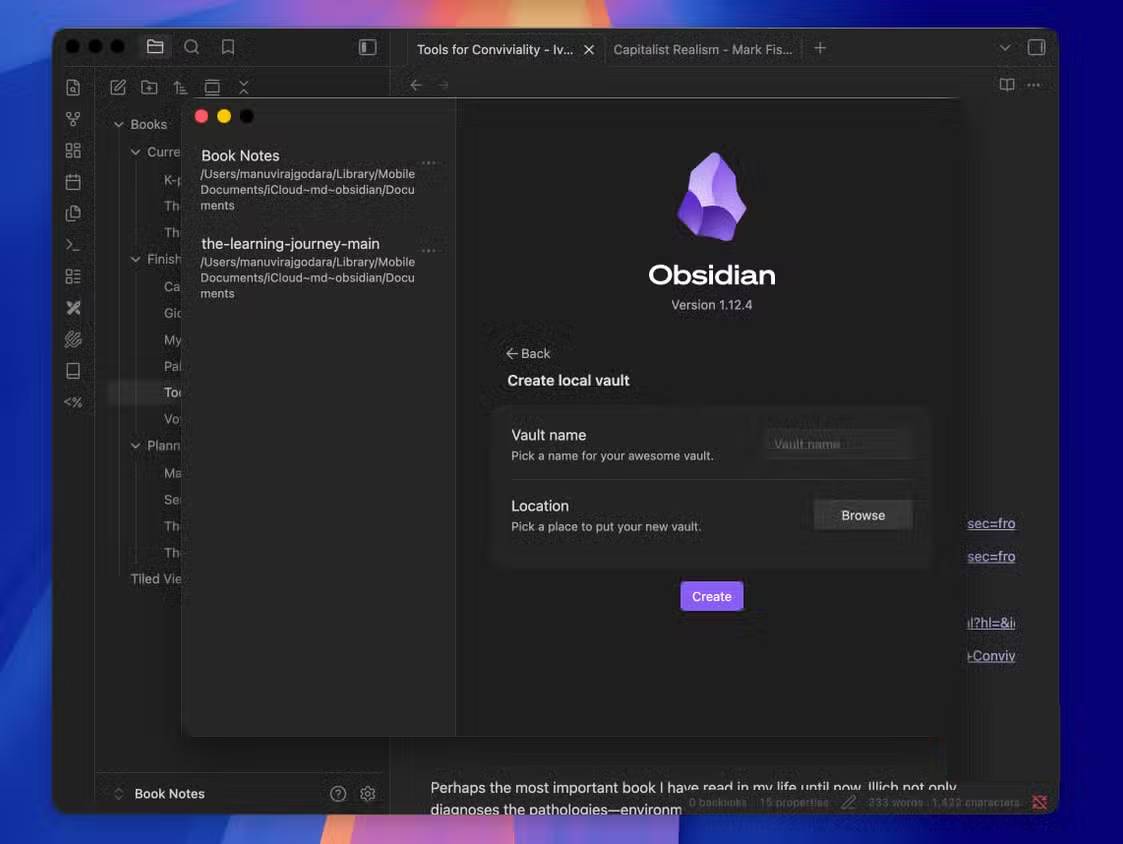Open Settings gear icon
Screen dimensions: 1123x844
(x=368, y=794)
